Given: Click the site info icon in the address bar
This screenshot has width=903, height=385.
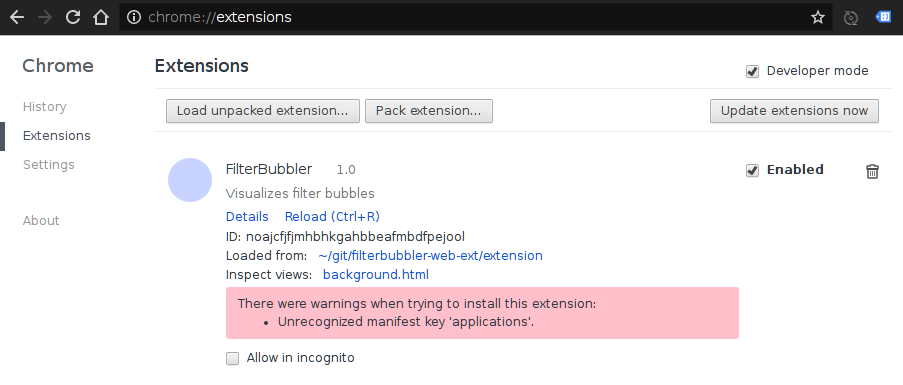Looking at the screenshot, I should [134, 17].
